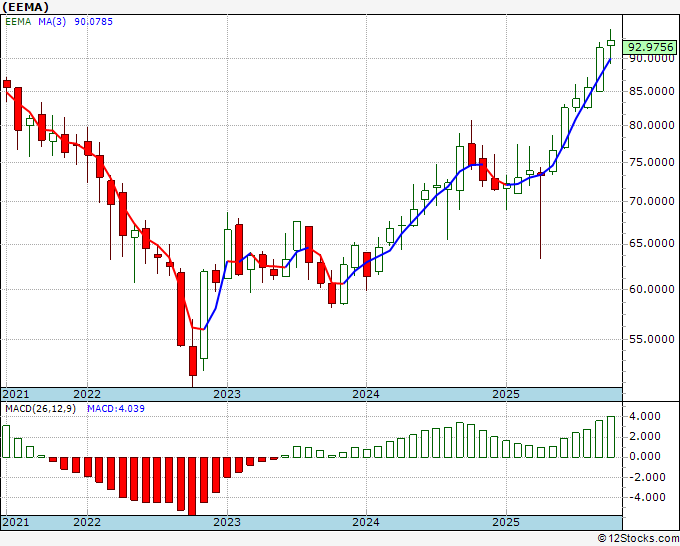The height and width of the screenshot is (546, 680).
Task: Click 2023 on the price chart timeline
Action: [227, 394]
